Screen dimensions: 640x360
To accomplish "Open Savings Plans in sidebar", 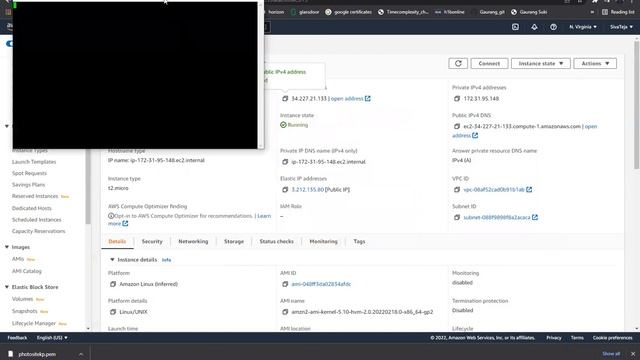I will 28,185.
